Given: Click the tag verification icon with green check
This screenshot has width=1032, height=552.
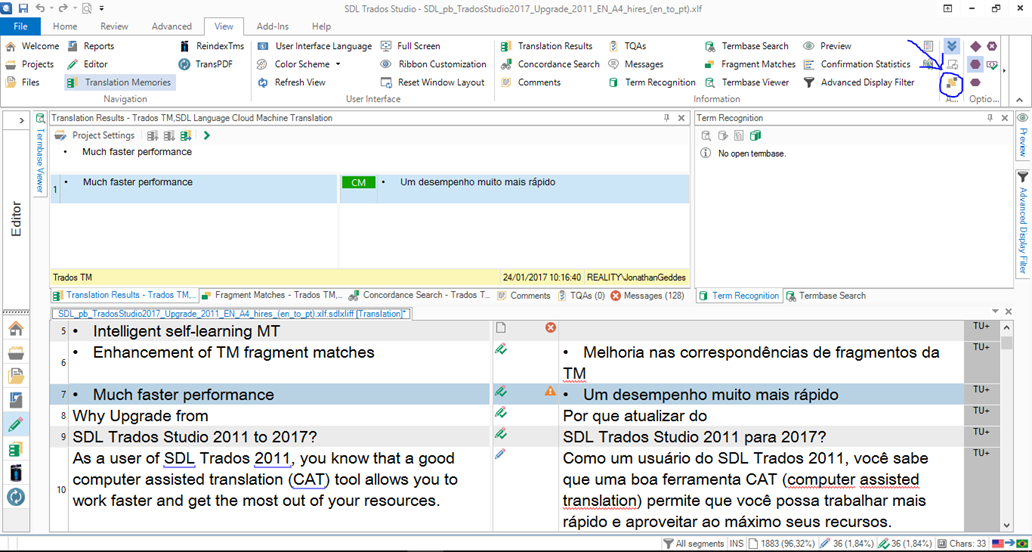Looking at the screenshot, I should point(992,64).
